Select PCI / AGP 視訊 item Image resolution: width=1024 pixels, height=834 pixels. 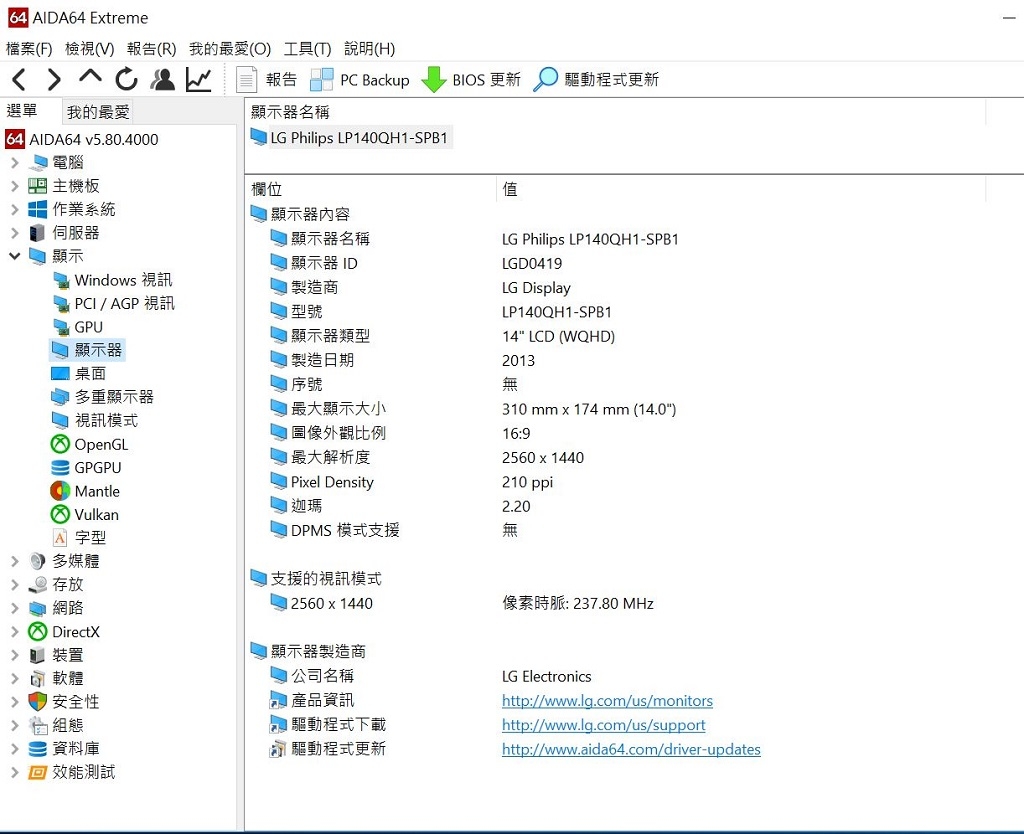pyautogui.click(x=114, y=304)
